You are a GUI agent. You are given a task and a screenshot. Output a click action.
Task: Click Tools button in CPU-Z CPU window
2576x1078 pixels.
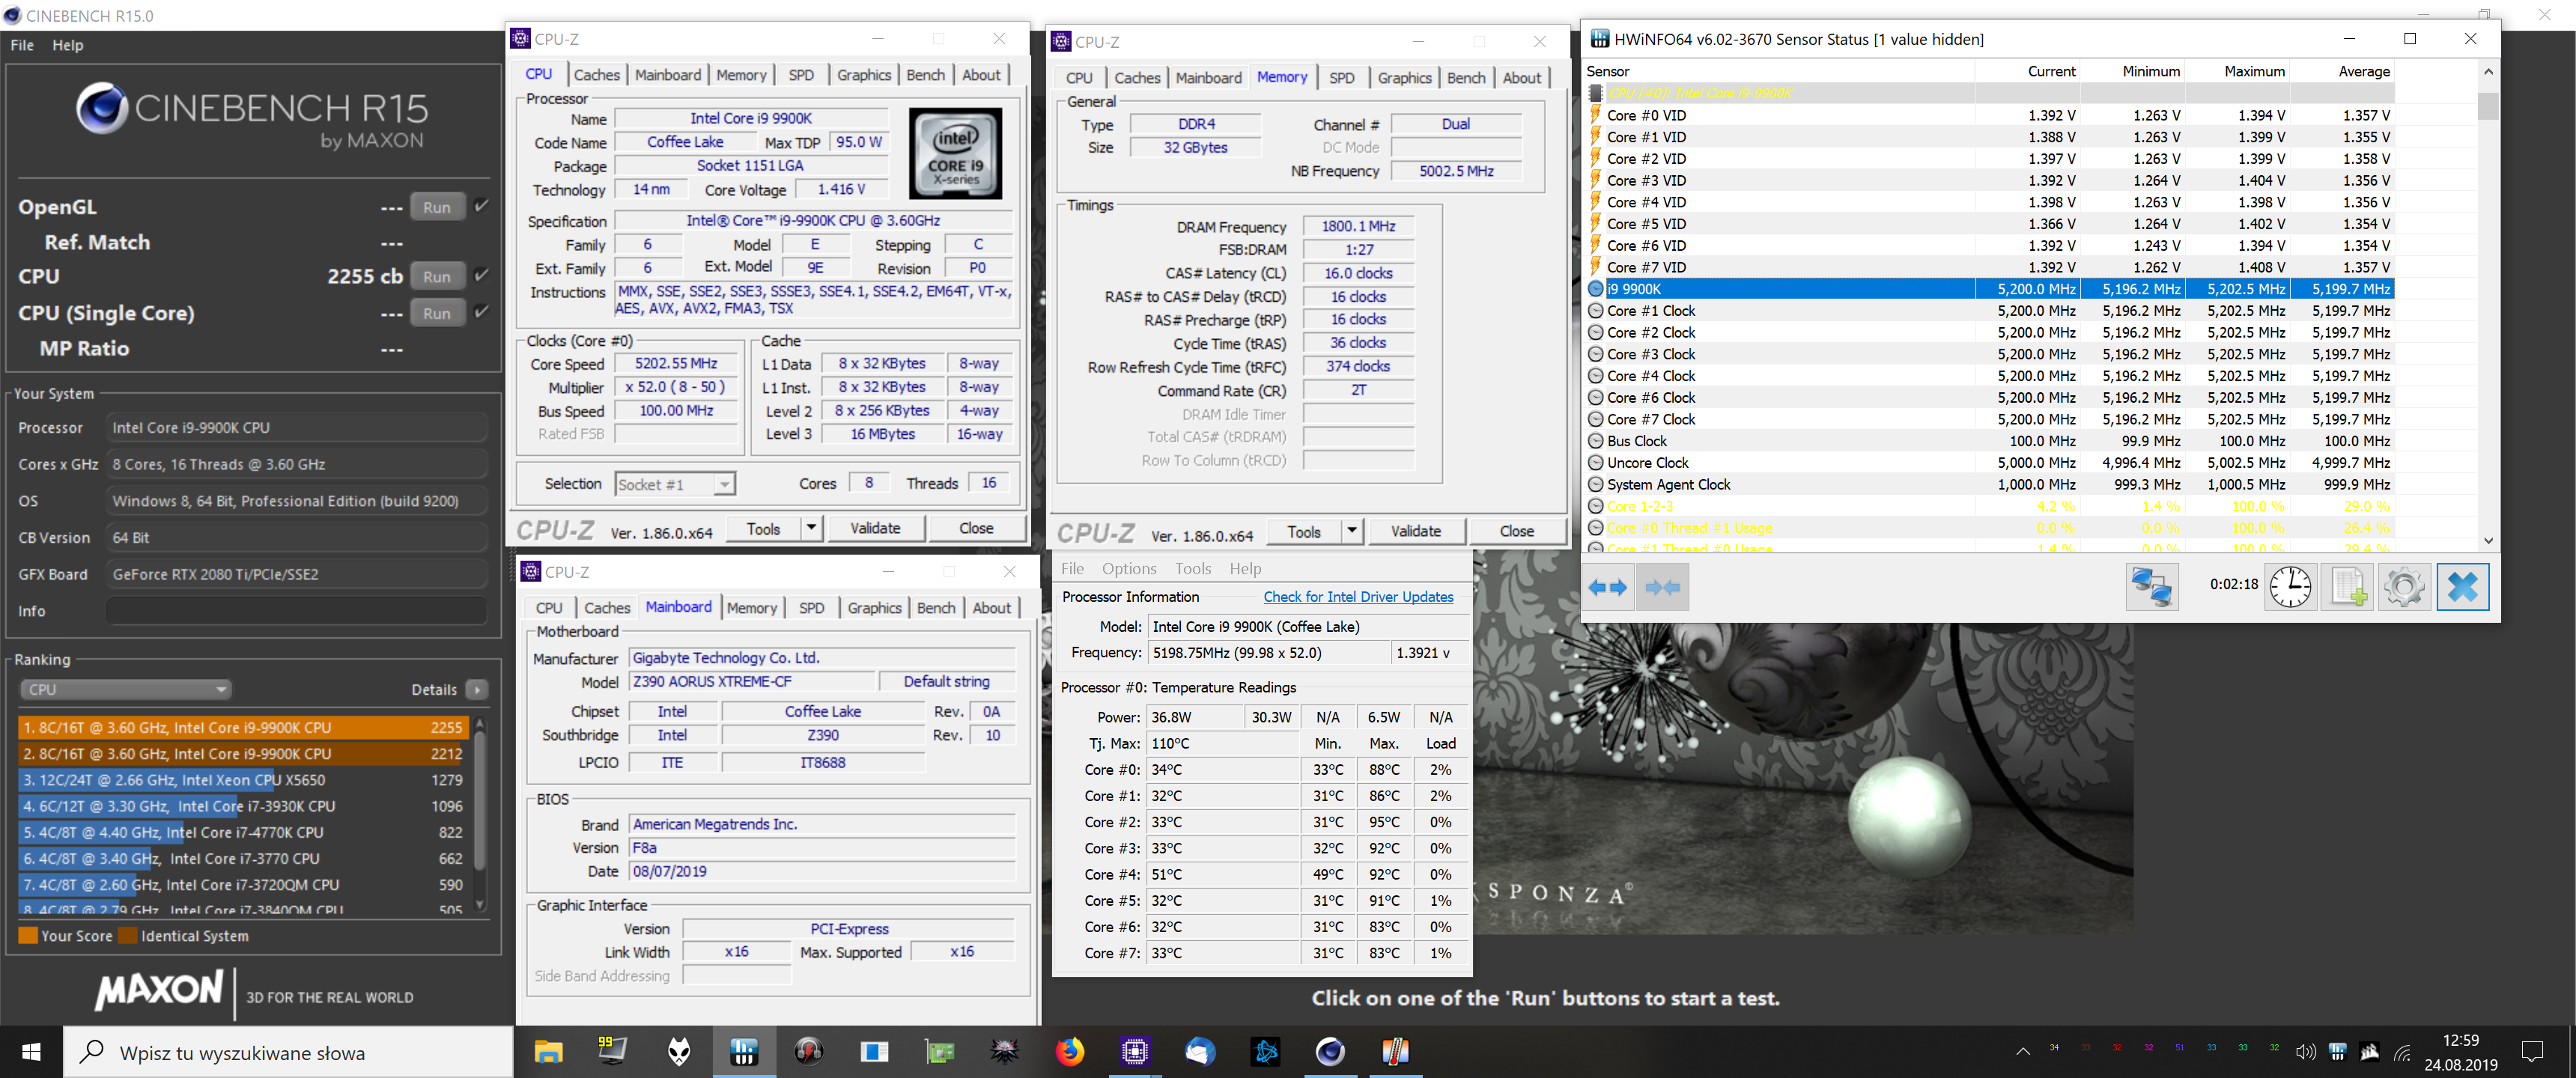point(763,528)
